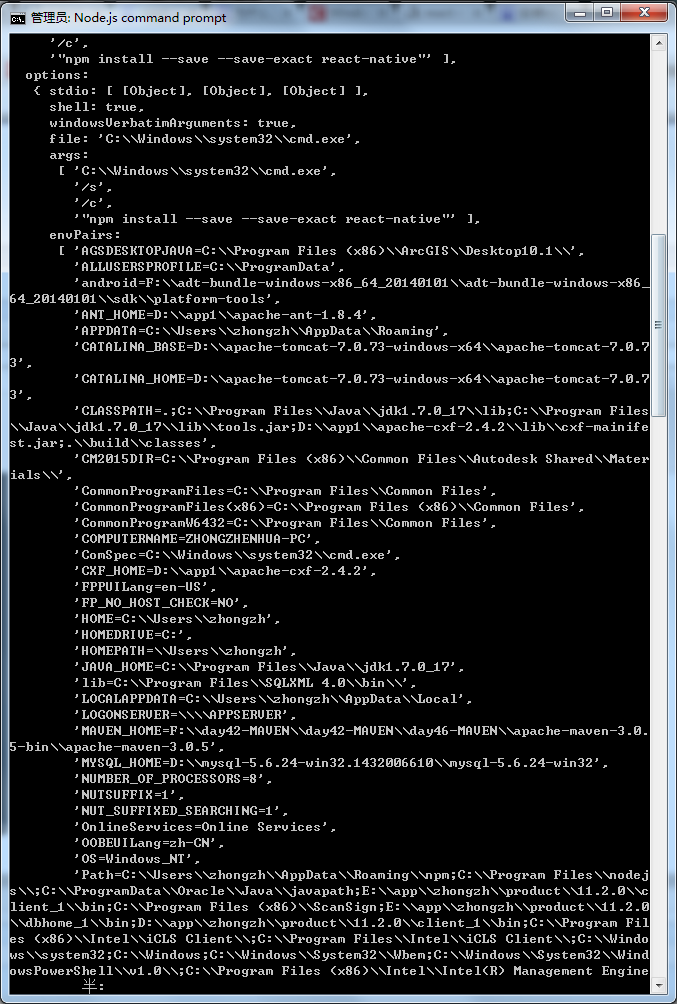Click the COMPUTERNAME=ZHONGZHENHUA-PC line
Viewport: 677px width, 1004px height.
tap(197, 538)
